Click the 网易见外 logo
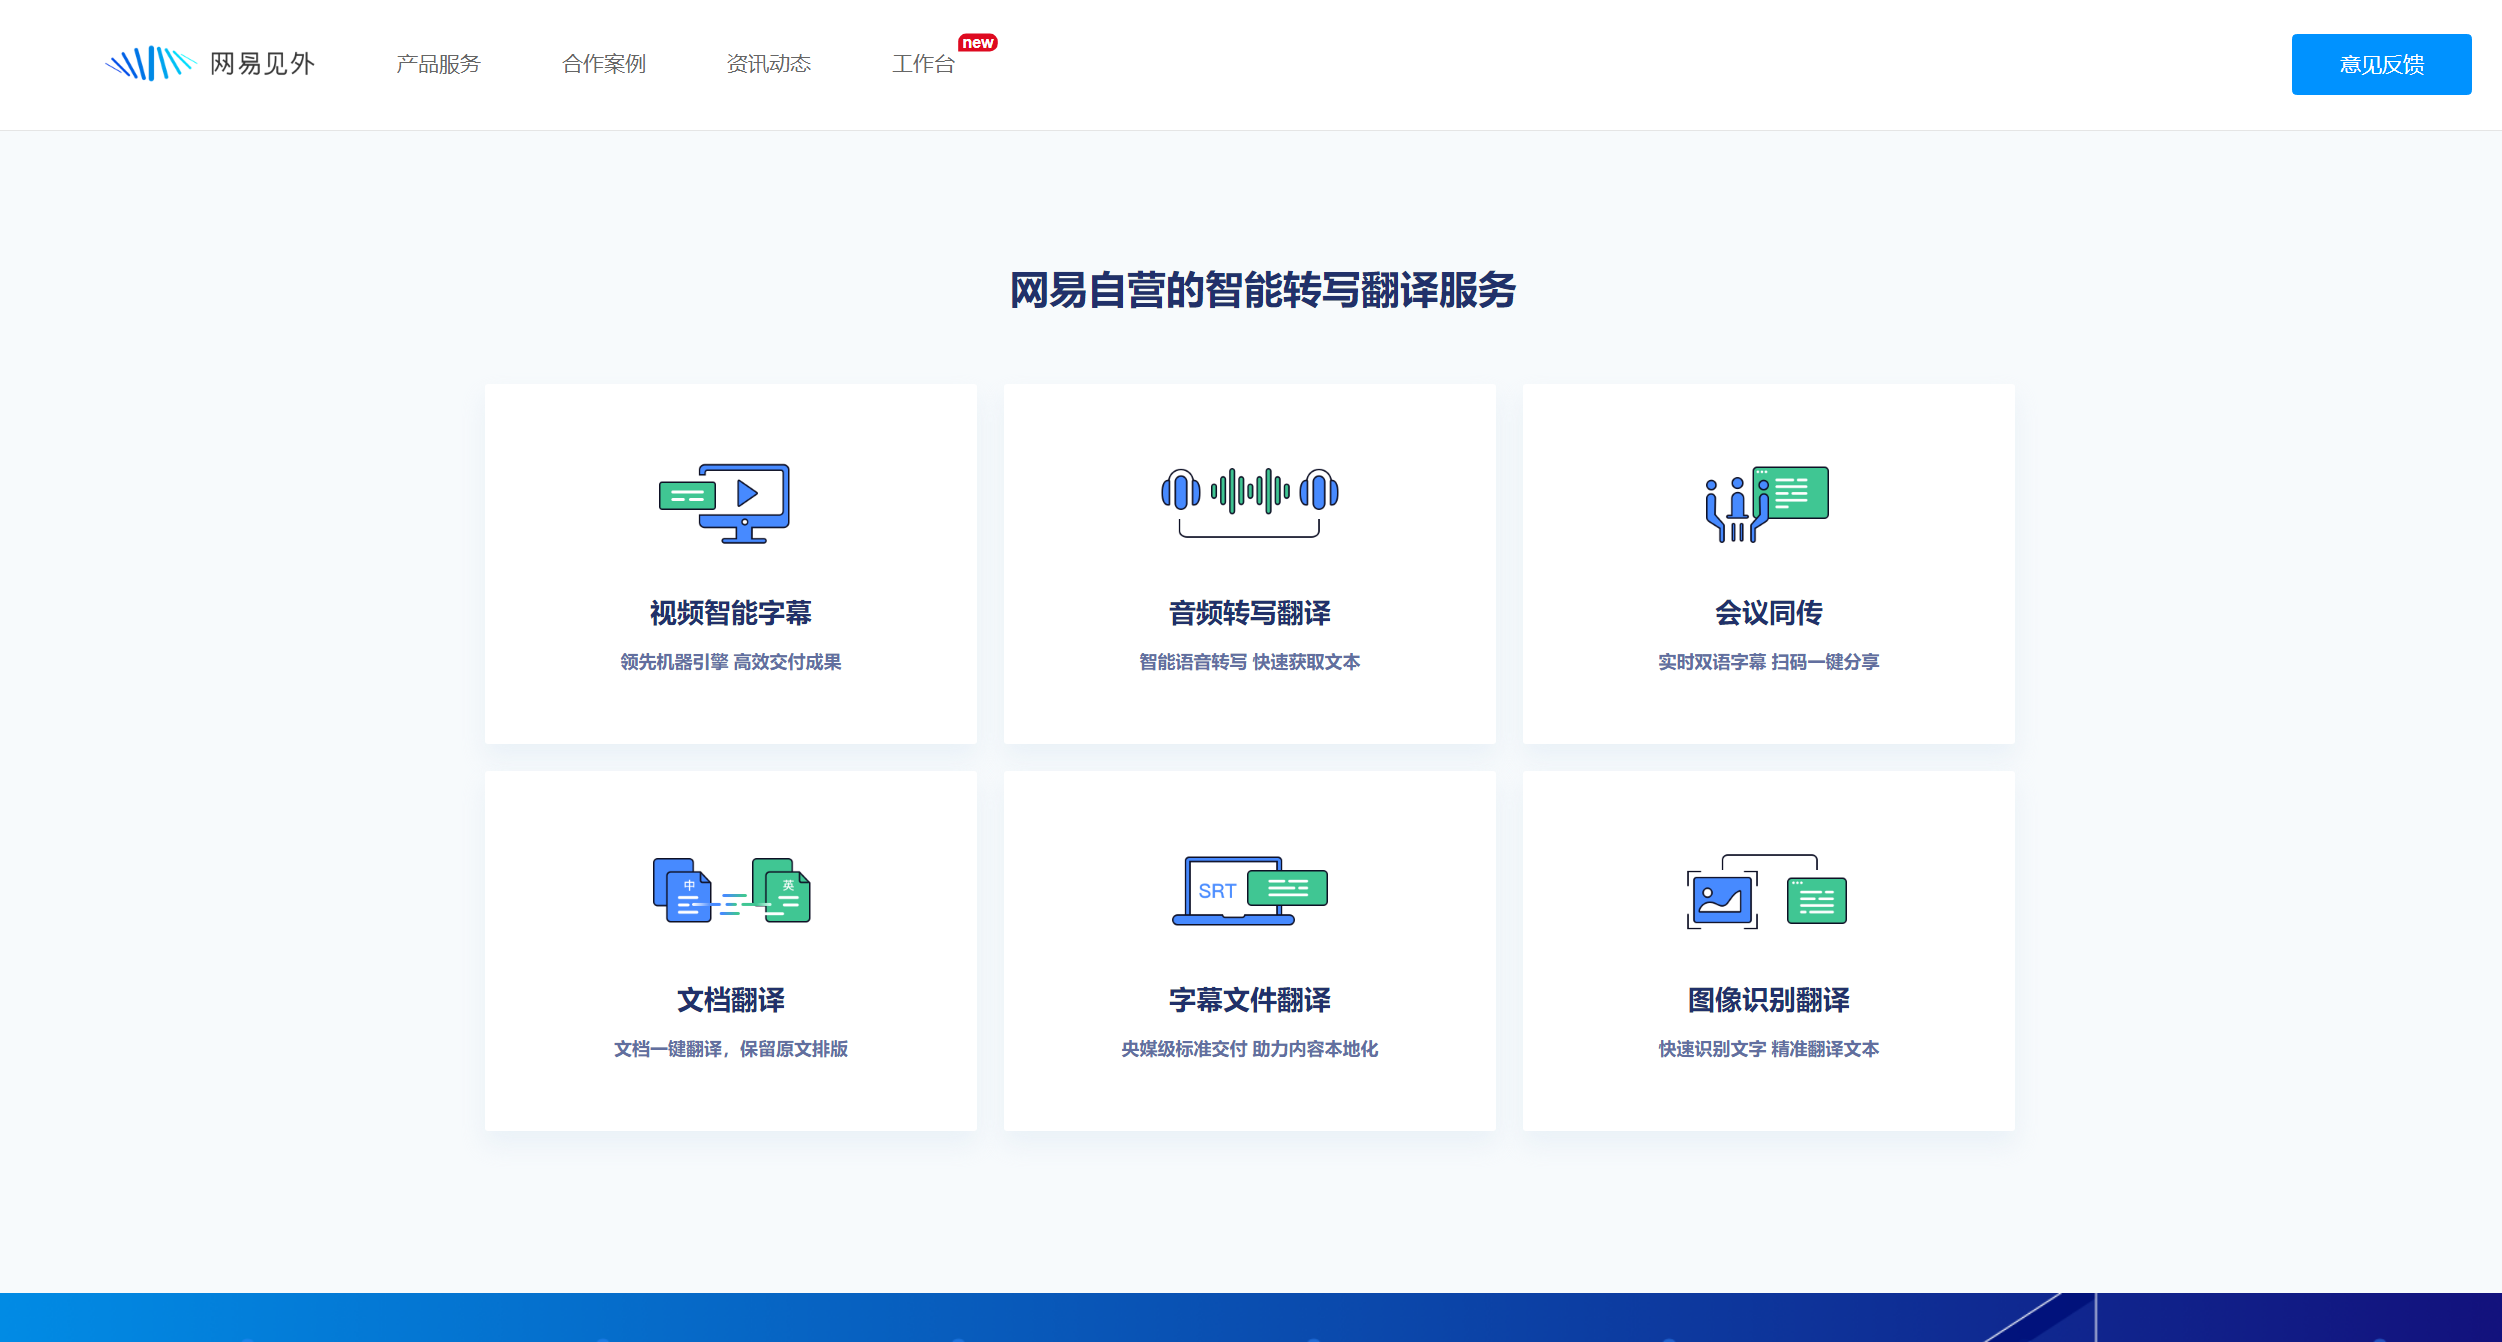 (x=211, y=63)
